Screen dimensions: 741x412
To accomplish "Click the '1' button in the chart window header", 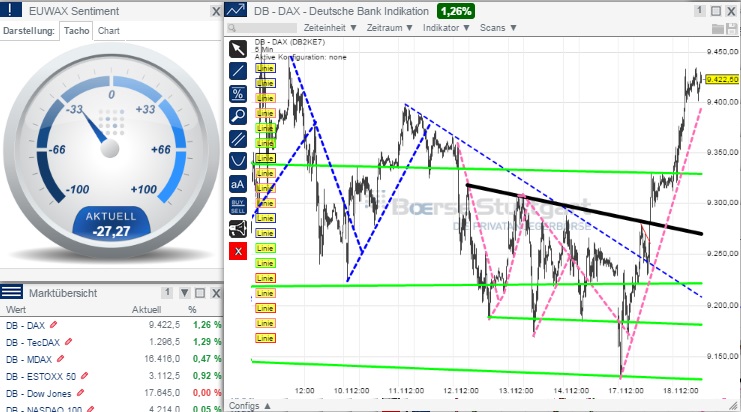I will click(x=700, y=10).
